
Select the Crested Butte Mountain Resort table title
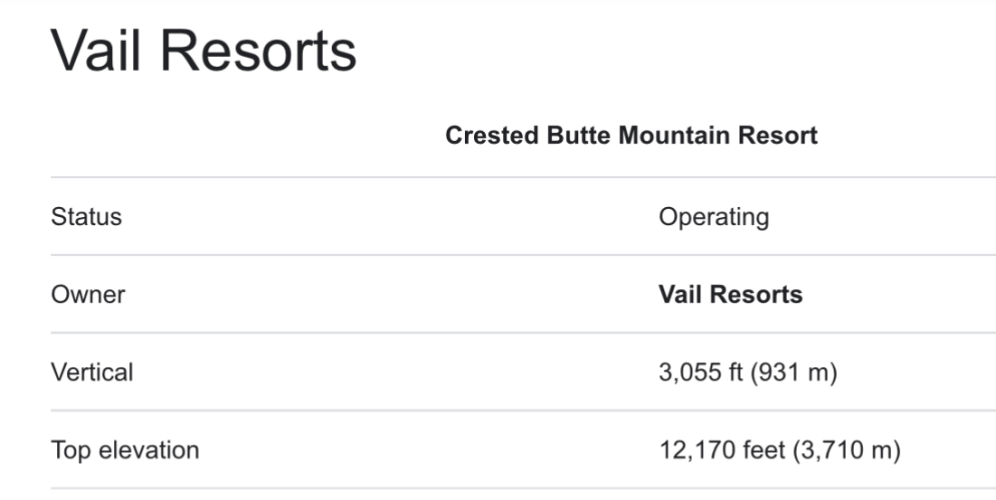click(x=631, y=135)
